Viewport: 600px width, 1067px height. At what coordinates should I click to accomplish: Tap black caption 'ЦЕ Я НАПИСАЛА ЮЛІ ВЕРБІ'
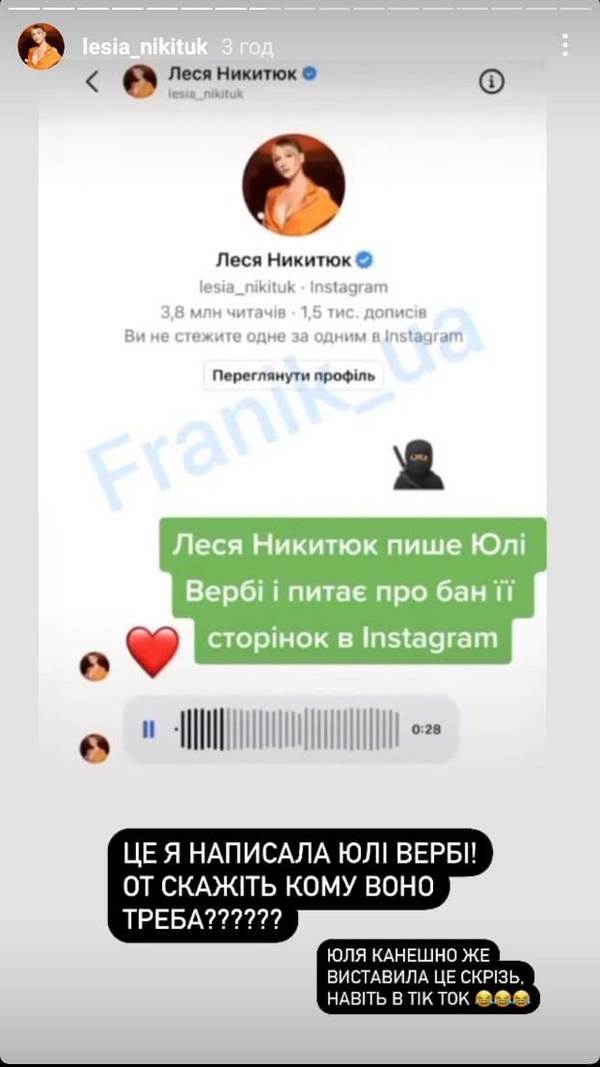click(299, 885)
